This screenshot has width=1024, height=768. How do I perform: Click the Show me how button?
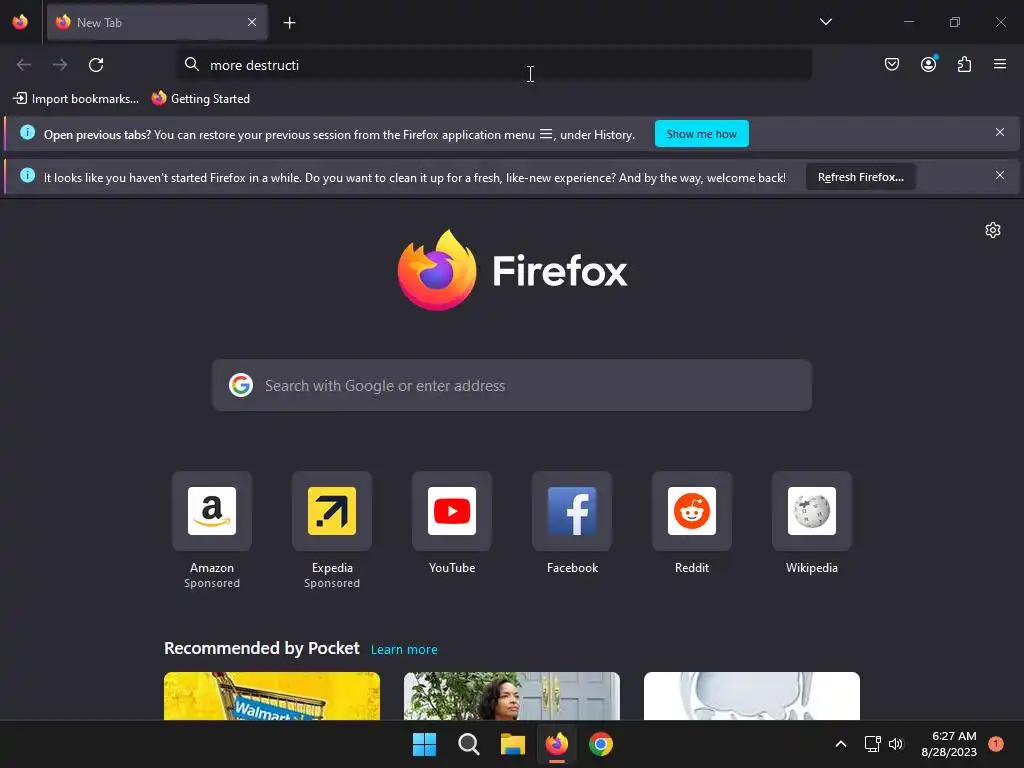(x=701, y=134)
